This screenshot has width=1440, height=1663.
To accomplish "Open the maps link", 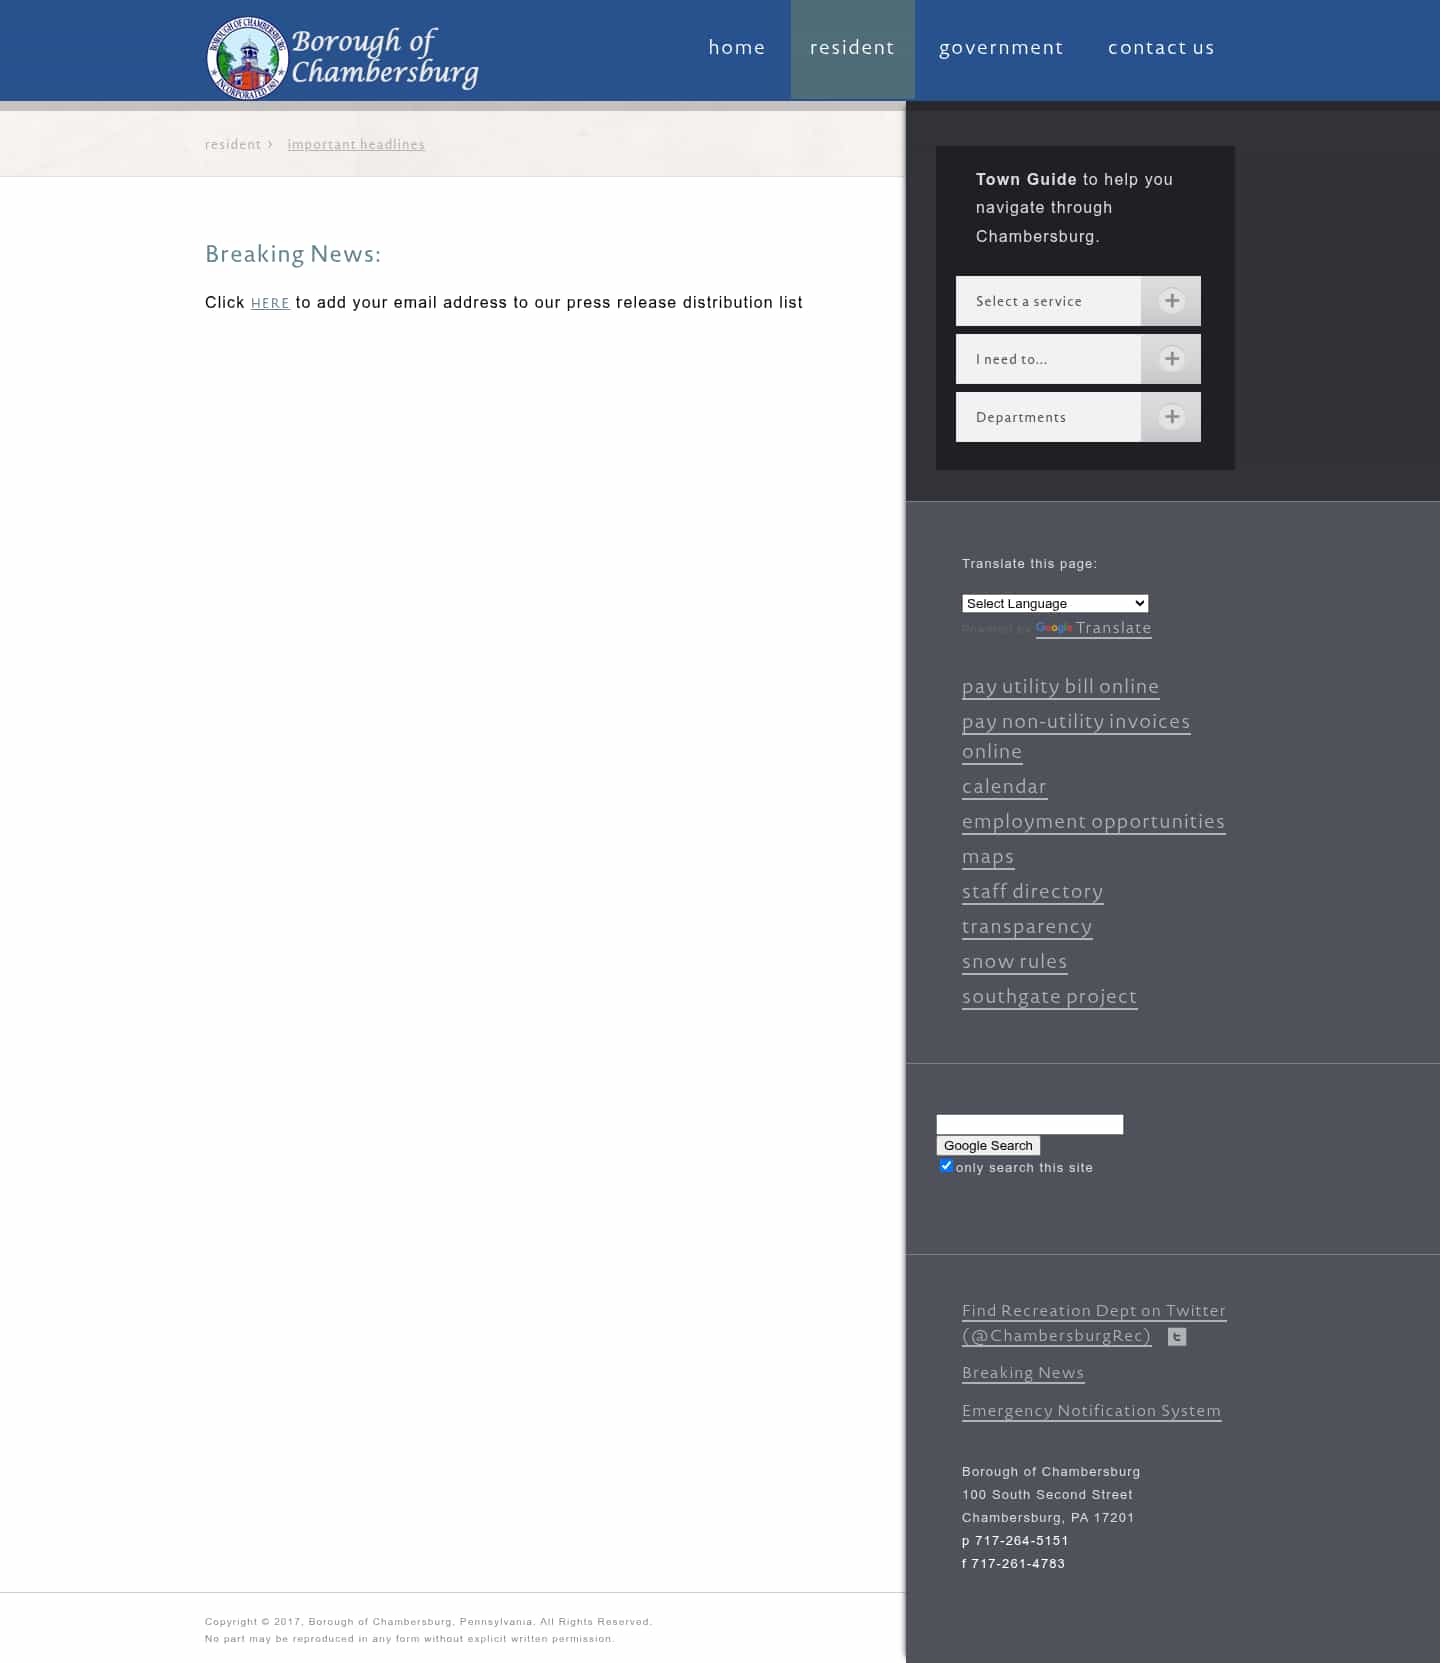I will point(988,856).
